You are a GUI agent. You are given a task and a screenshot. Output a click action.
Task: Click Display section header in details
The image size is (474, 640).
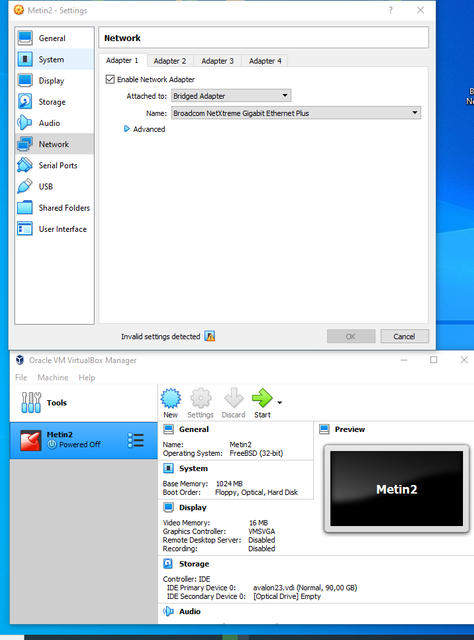click(193, 507)
